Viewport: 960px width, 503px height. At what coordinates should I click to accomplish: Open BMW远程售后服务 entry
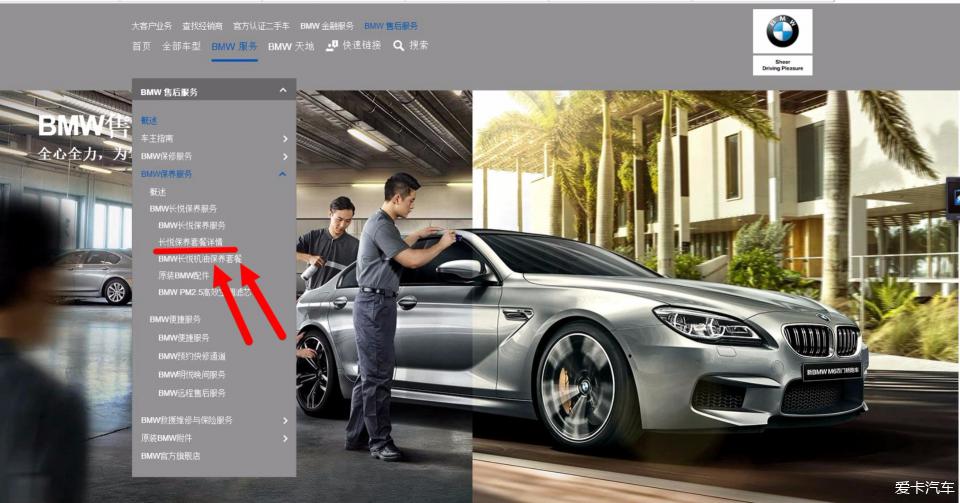point(192,393)
